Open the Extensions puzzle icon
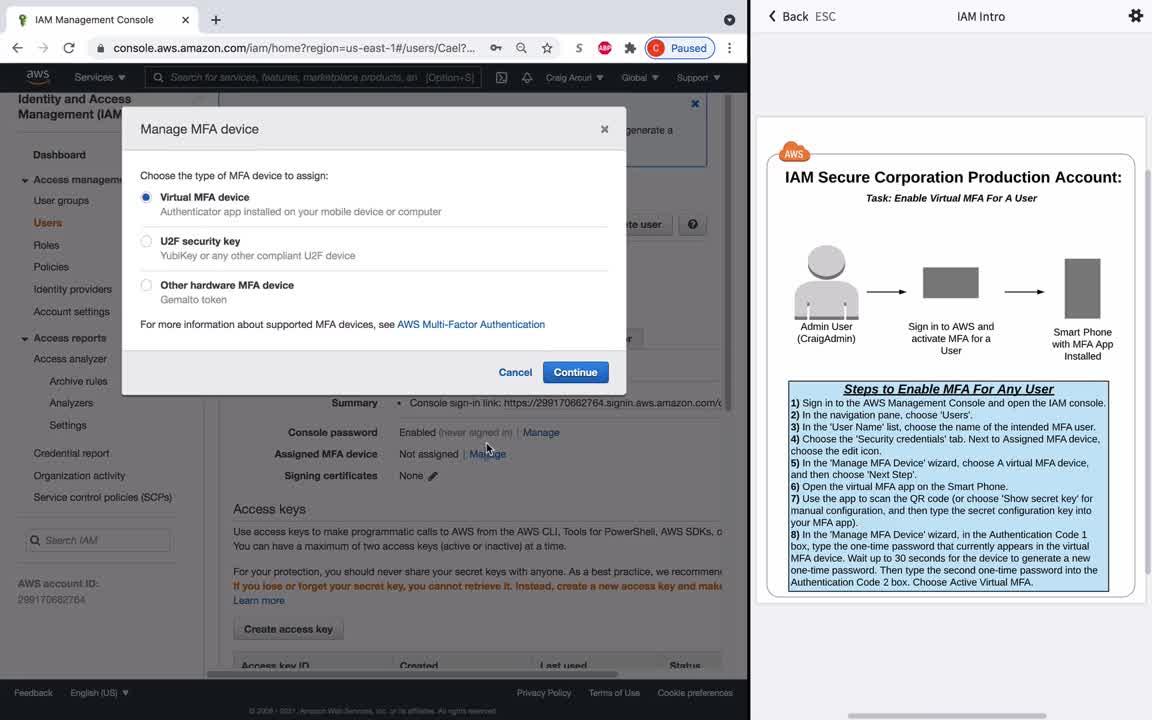 (x=630, y=48)
